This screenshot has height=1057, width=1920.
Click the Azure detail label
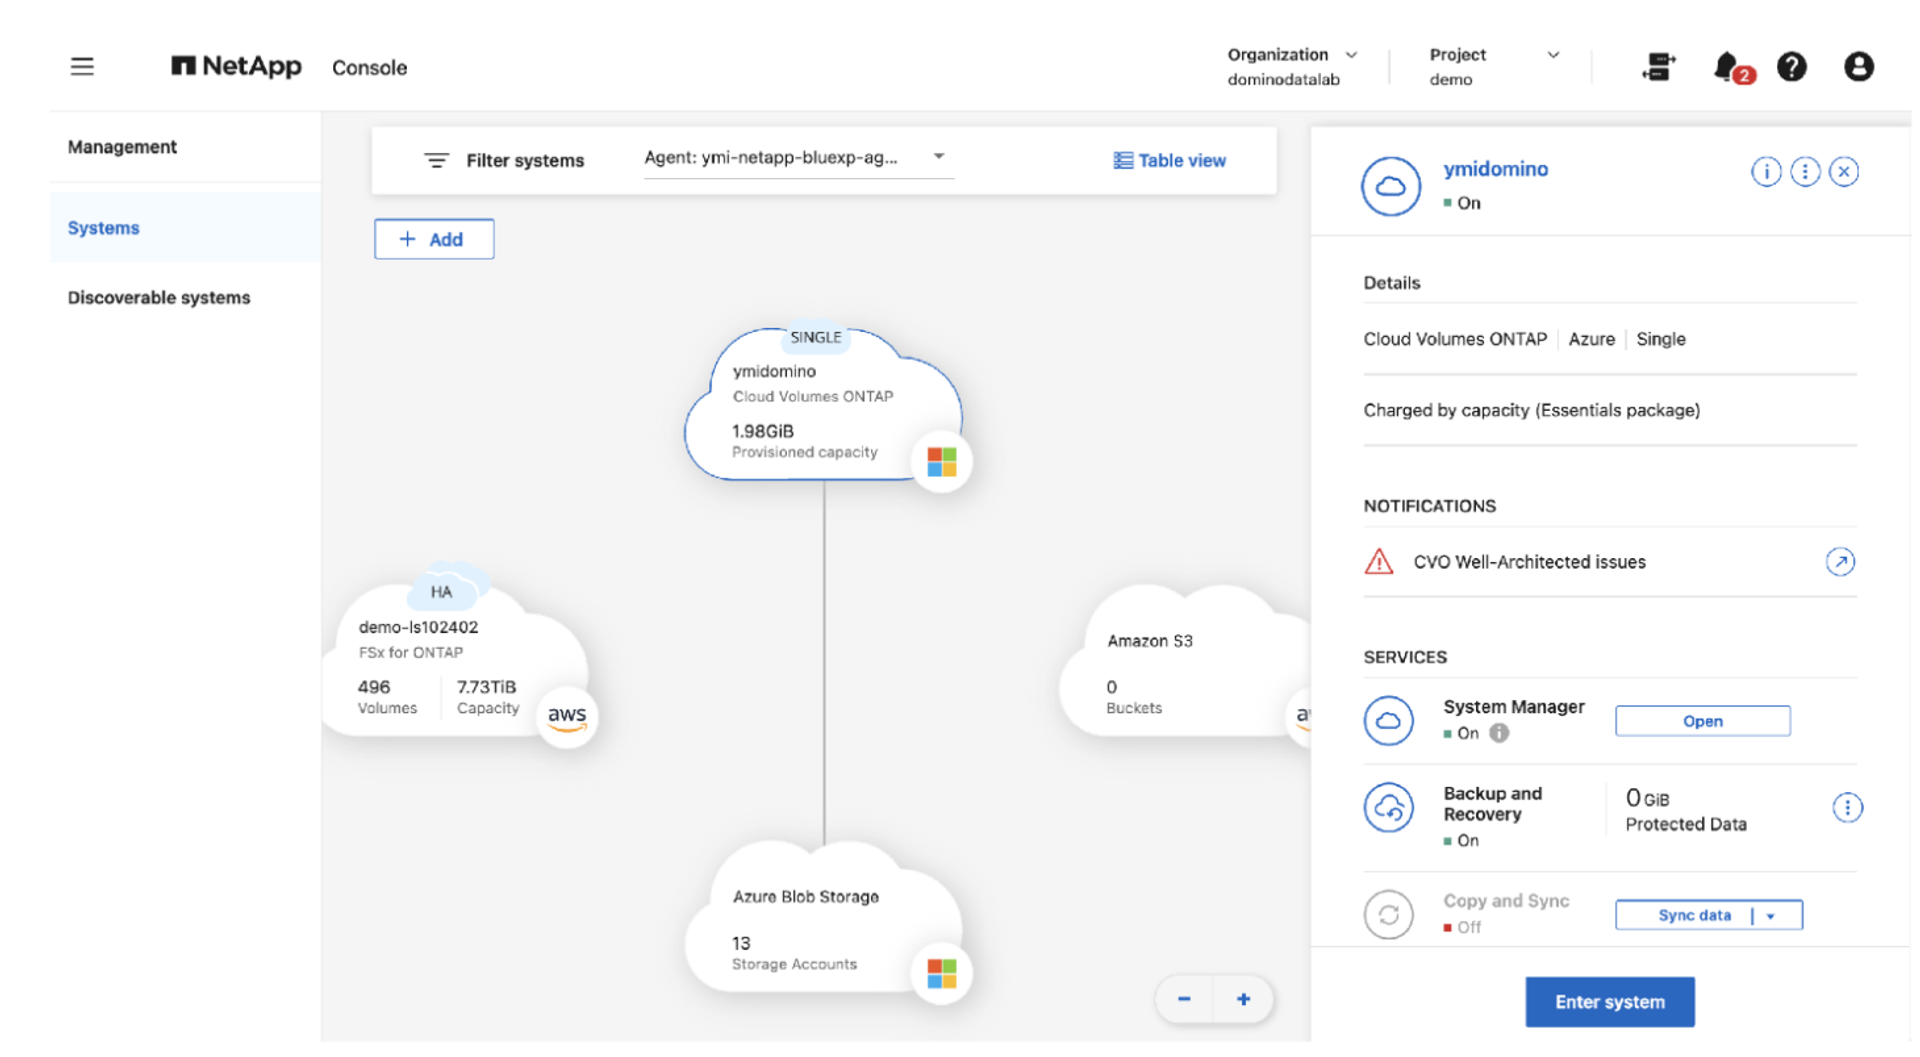pos(1591,339)
